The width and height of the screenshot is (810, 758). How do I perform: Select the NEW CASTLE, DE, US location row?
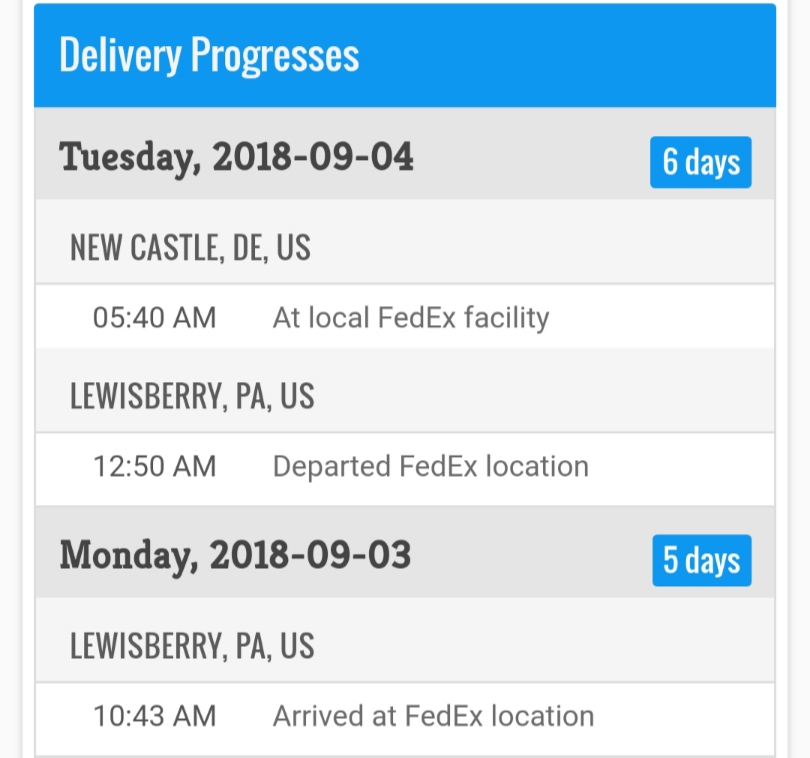[190, 248]
